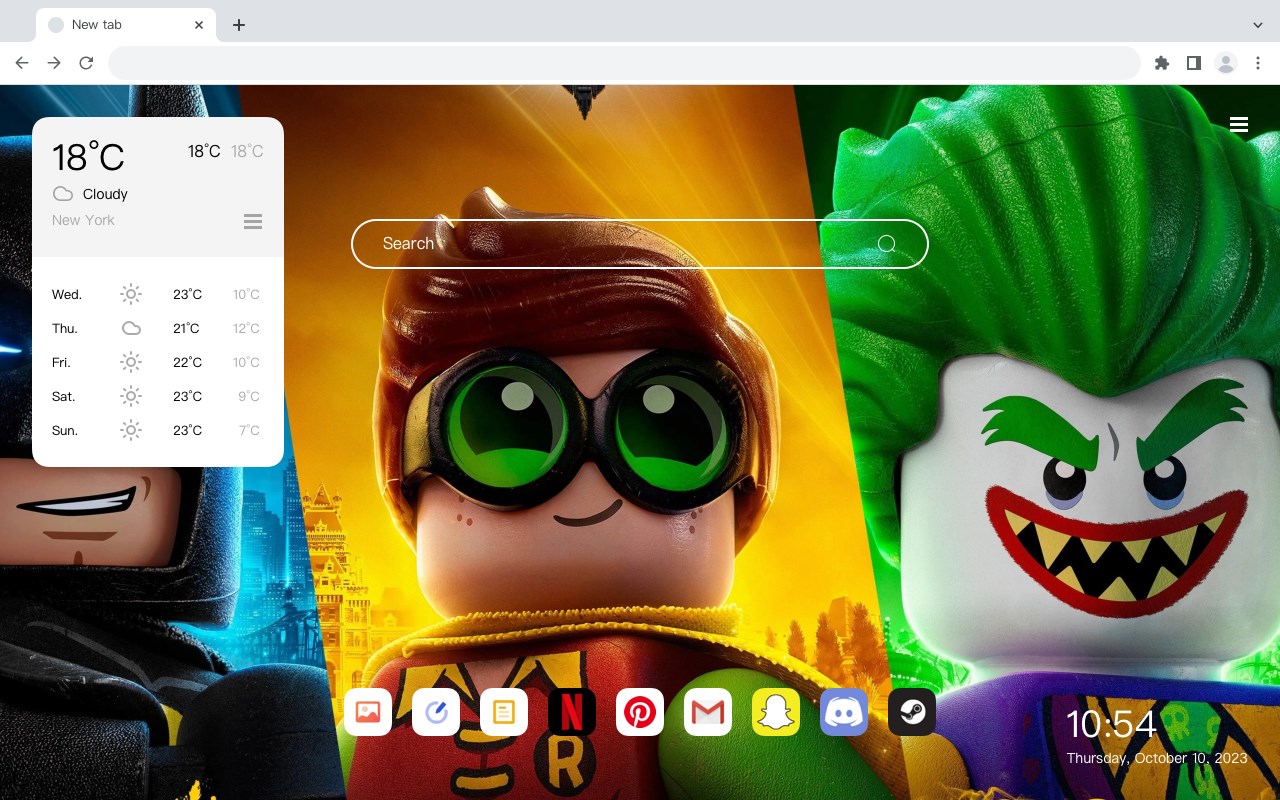Click the Cloudy condition text
Screen dimensions: 1280x800
pos(105,194)
